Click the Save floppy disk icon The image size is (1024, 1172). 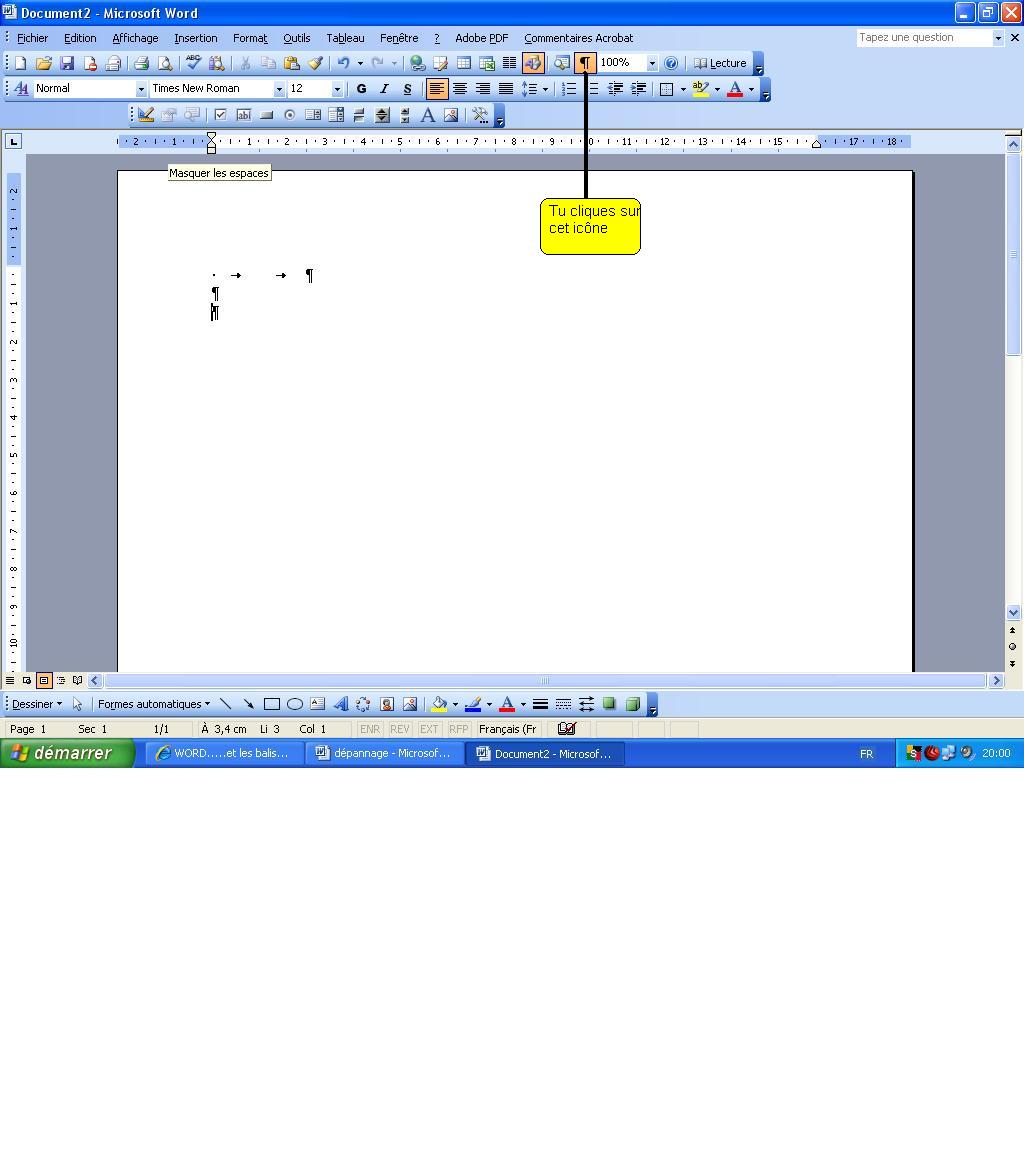[67, 63]
